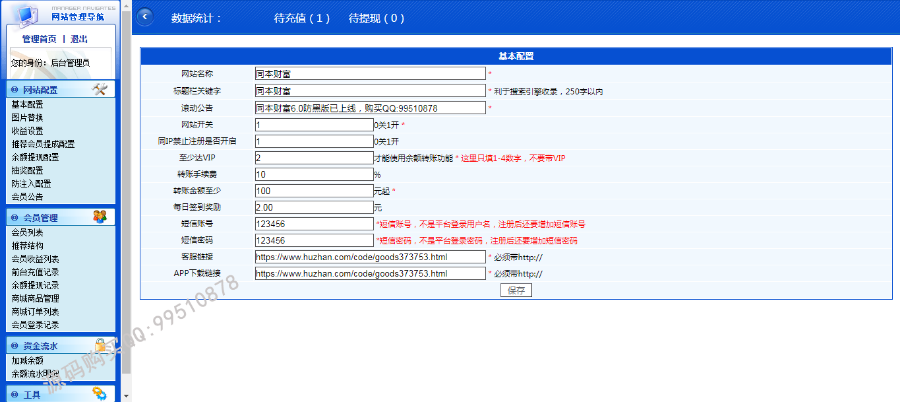Focus the 转账金额至少 input field
Screen dimensions: 900x402
[314, 191]
